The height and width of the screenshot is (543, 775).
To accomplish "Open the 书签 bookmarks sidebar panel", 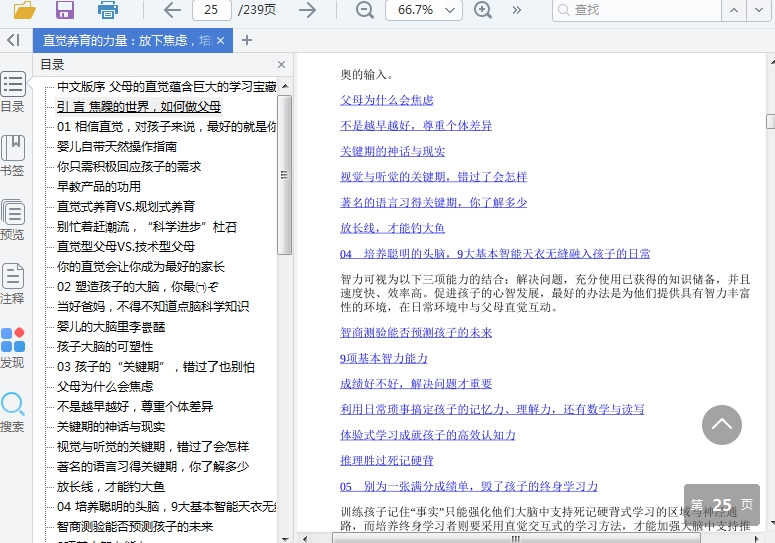I will (12, 156).
